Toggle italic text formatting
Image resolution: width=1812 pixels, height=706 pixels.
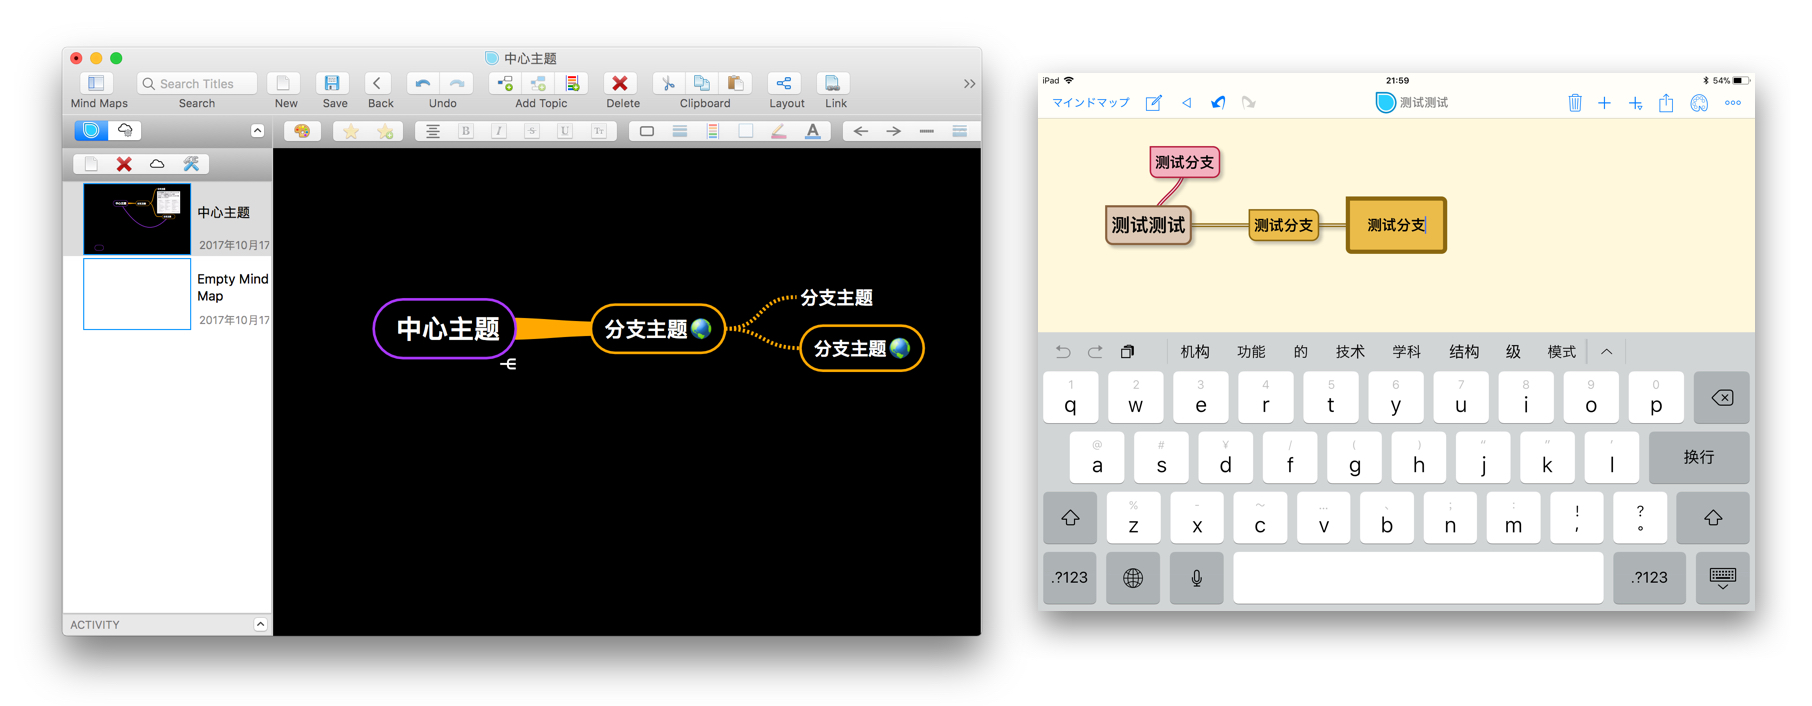coord(499,131)
